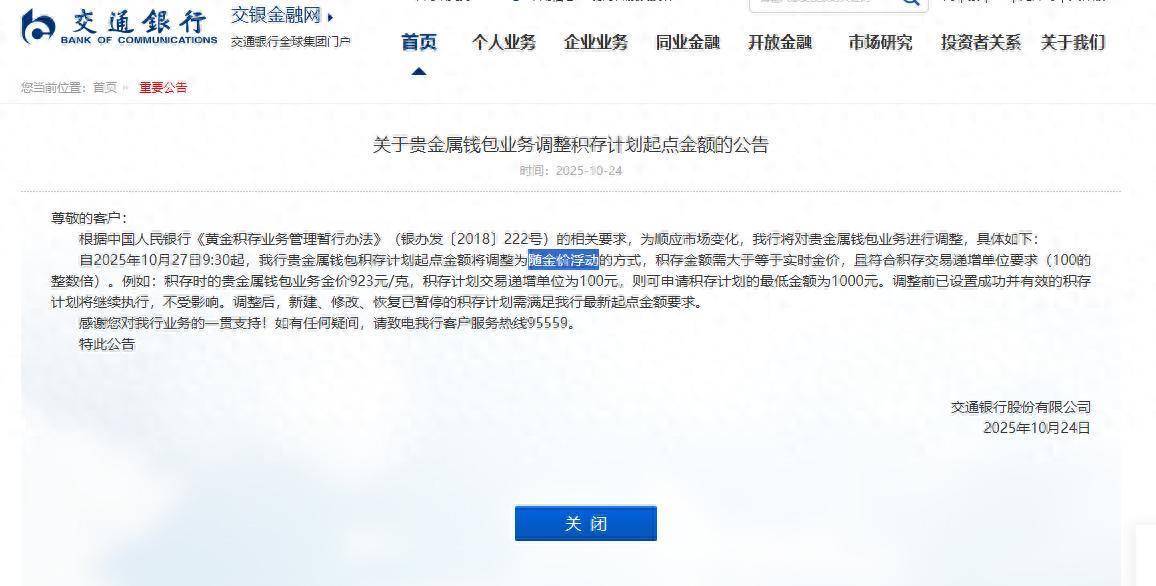The width and height of the screenshot is (1156, 586).
Task: Open the 个人业务 menu
Action: click(504, 43)
